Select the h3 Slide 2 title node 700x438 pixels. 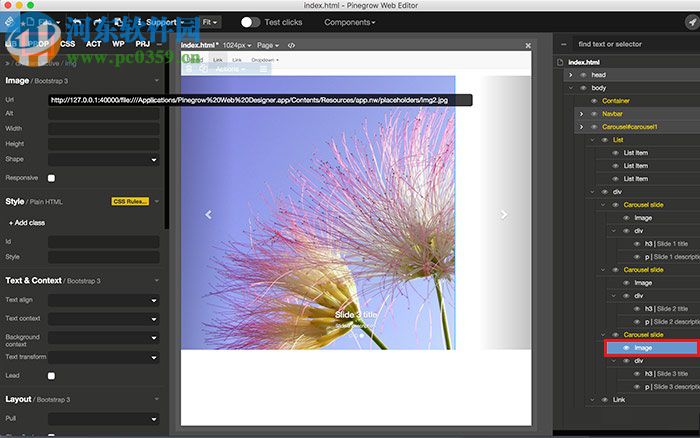click(x=666, y=309)
